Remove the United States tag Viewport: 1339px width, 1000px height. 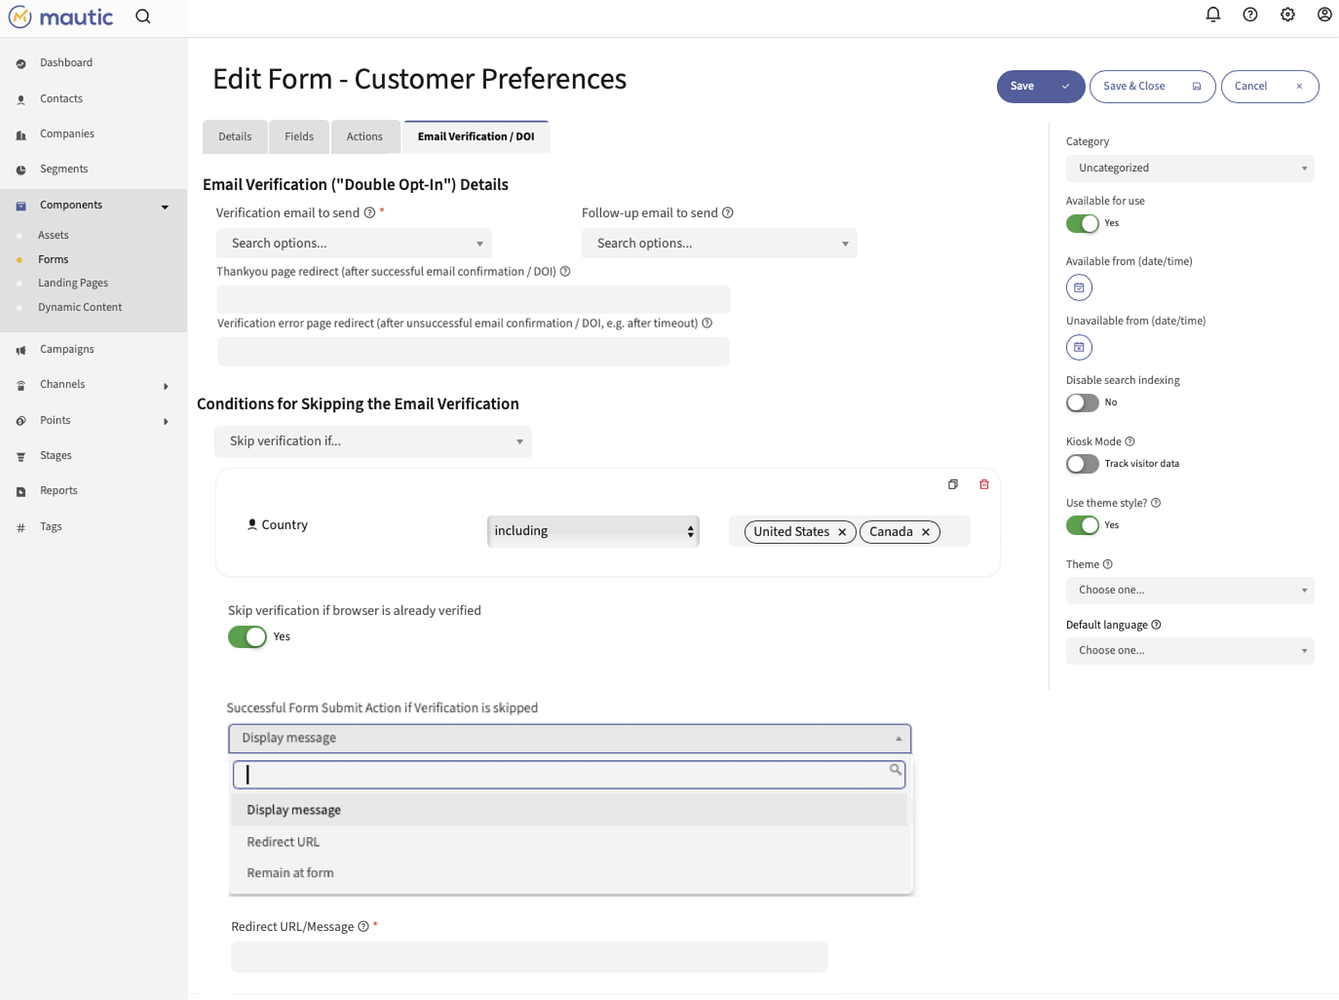(x=842, y=532)
